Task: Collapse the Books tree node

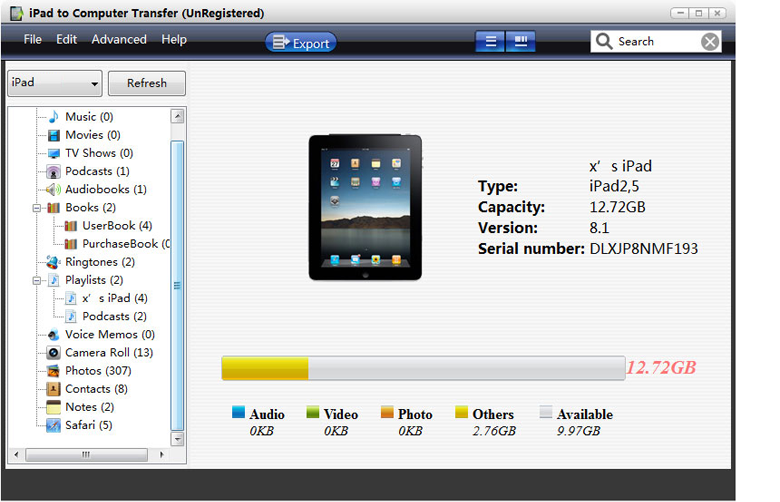Action: coord(36,208)
